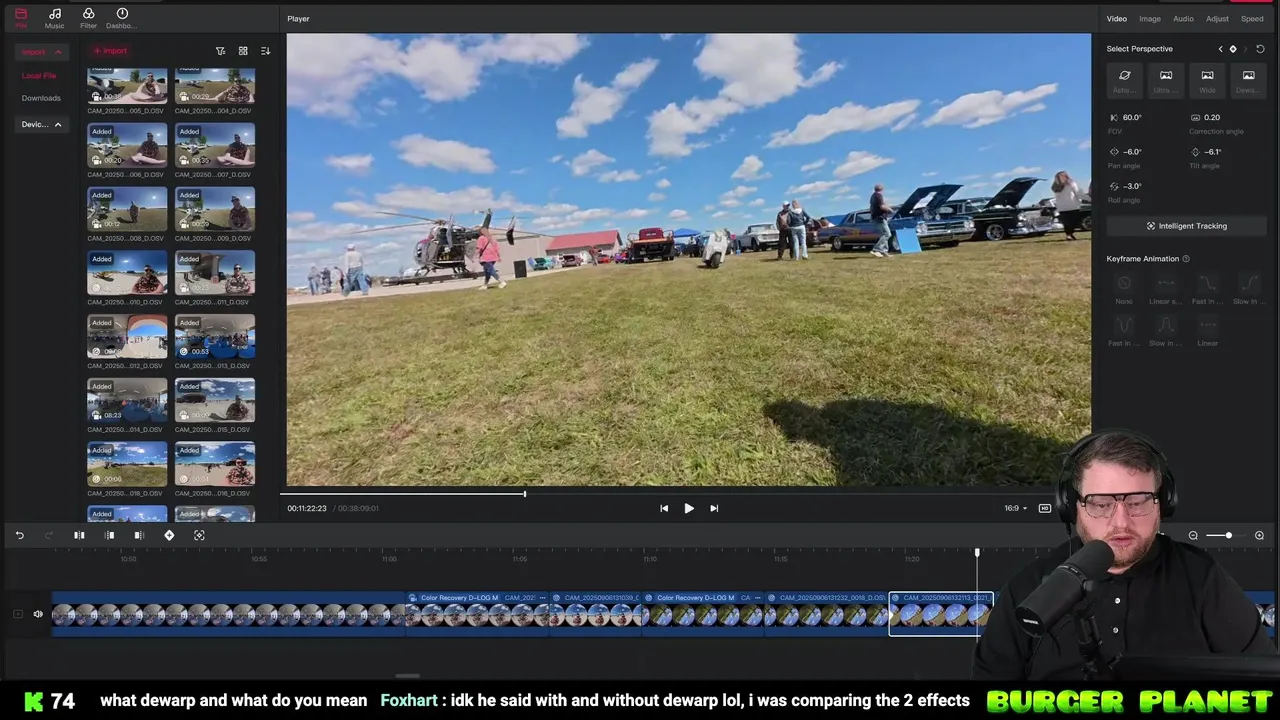The height and width of the screenshot is (720, 1280).
Task: Split clip at playhead
Action: click(79, 536)
